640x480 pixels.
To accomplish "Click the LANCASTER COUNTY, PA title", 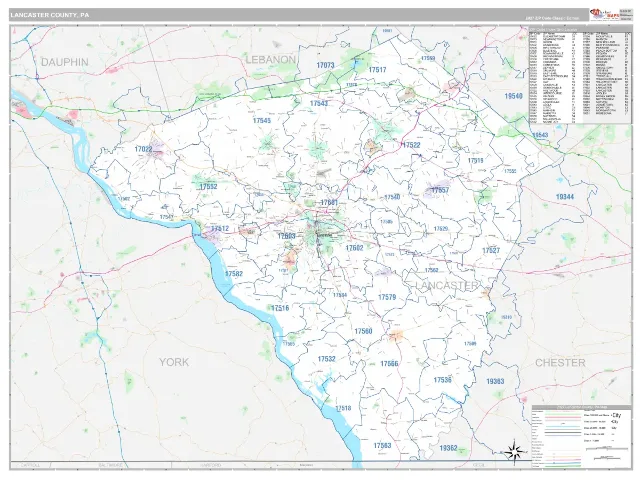I will click(49, 15).
